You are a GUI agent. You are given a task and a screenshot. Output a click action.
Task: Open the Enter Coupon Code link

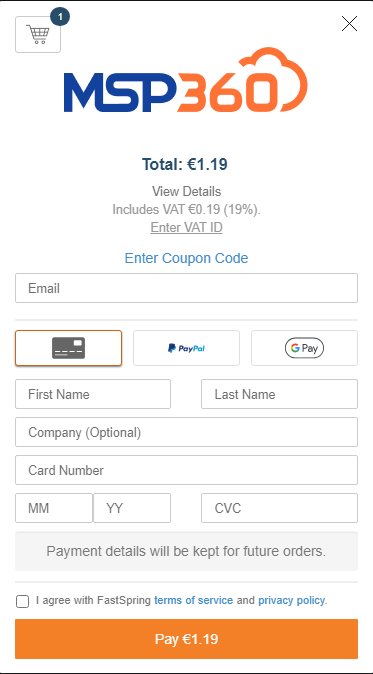(x=186, y=258)
